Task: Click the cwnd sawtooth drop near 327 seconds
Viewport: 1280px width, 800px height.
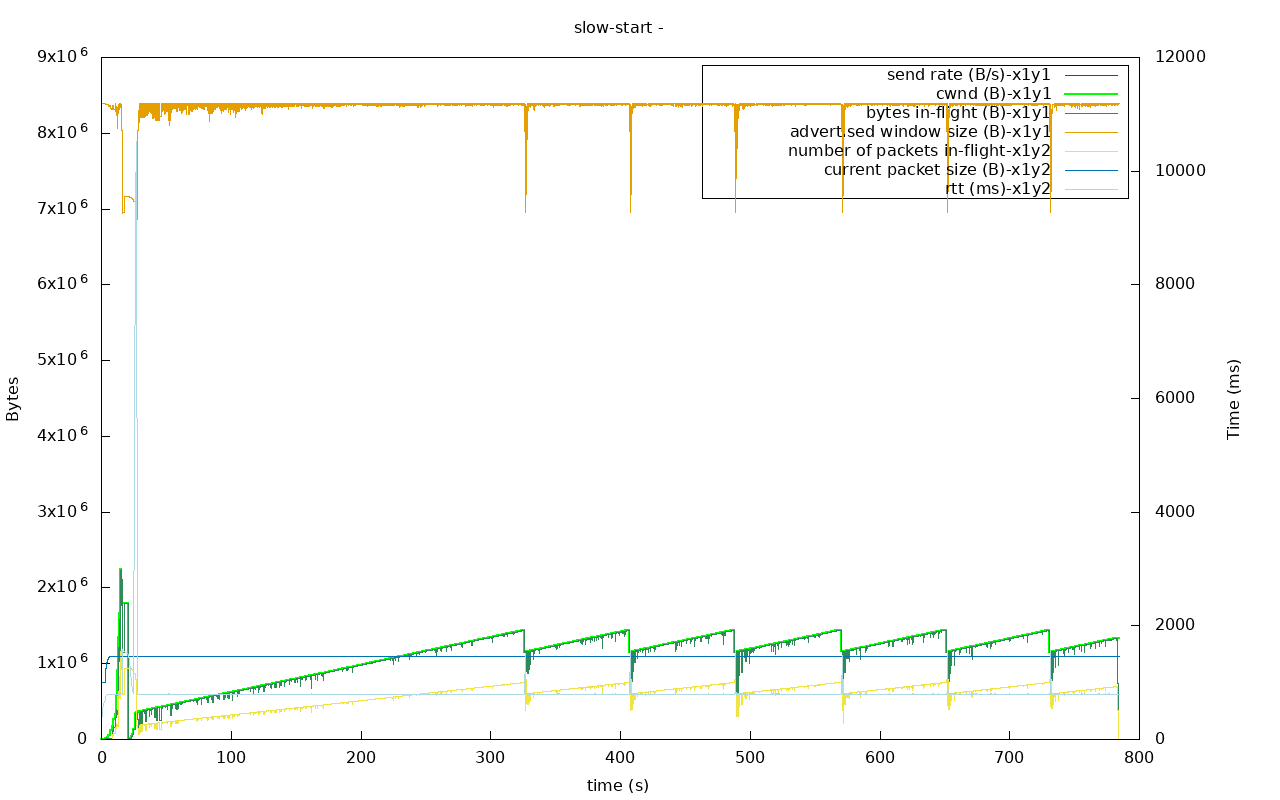Action: 526,641
